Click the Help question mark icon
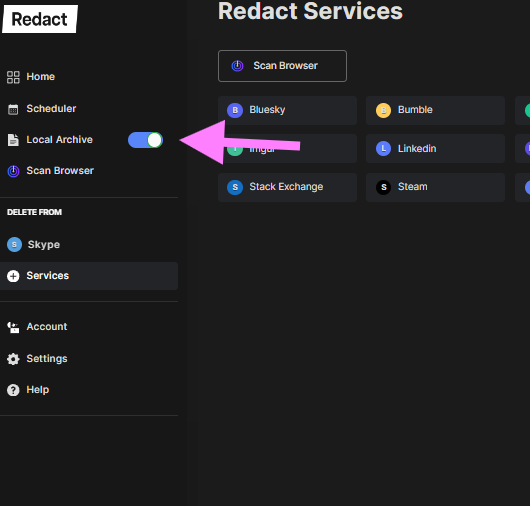 pyautogui.click(x=13, y=390)
